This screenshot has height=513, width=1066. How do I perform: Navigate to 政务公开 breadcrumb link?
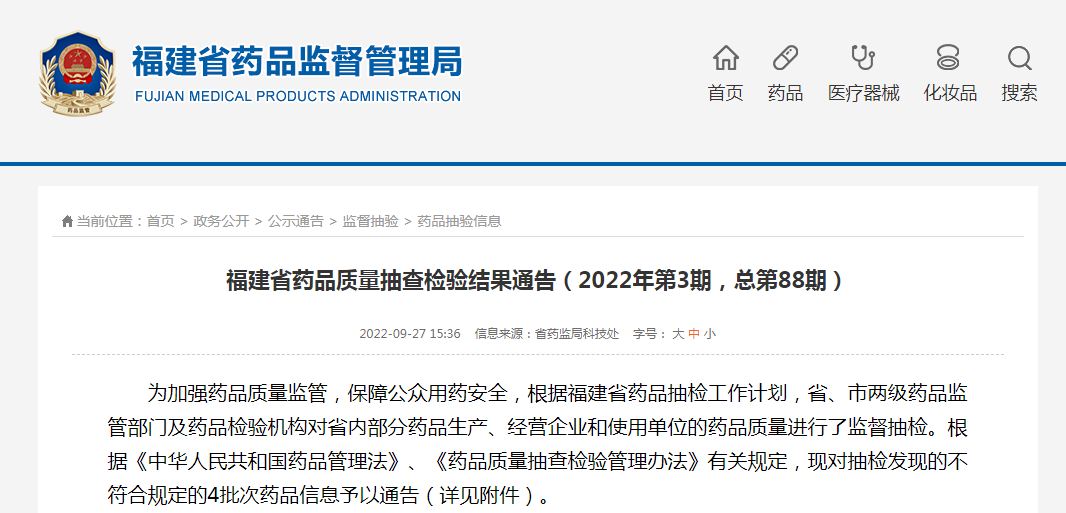221,221
